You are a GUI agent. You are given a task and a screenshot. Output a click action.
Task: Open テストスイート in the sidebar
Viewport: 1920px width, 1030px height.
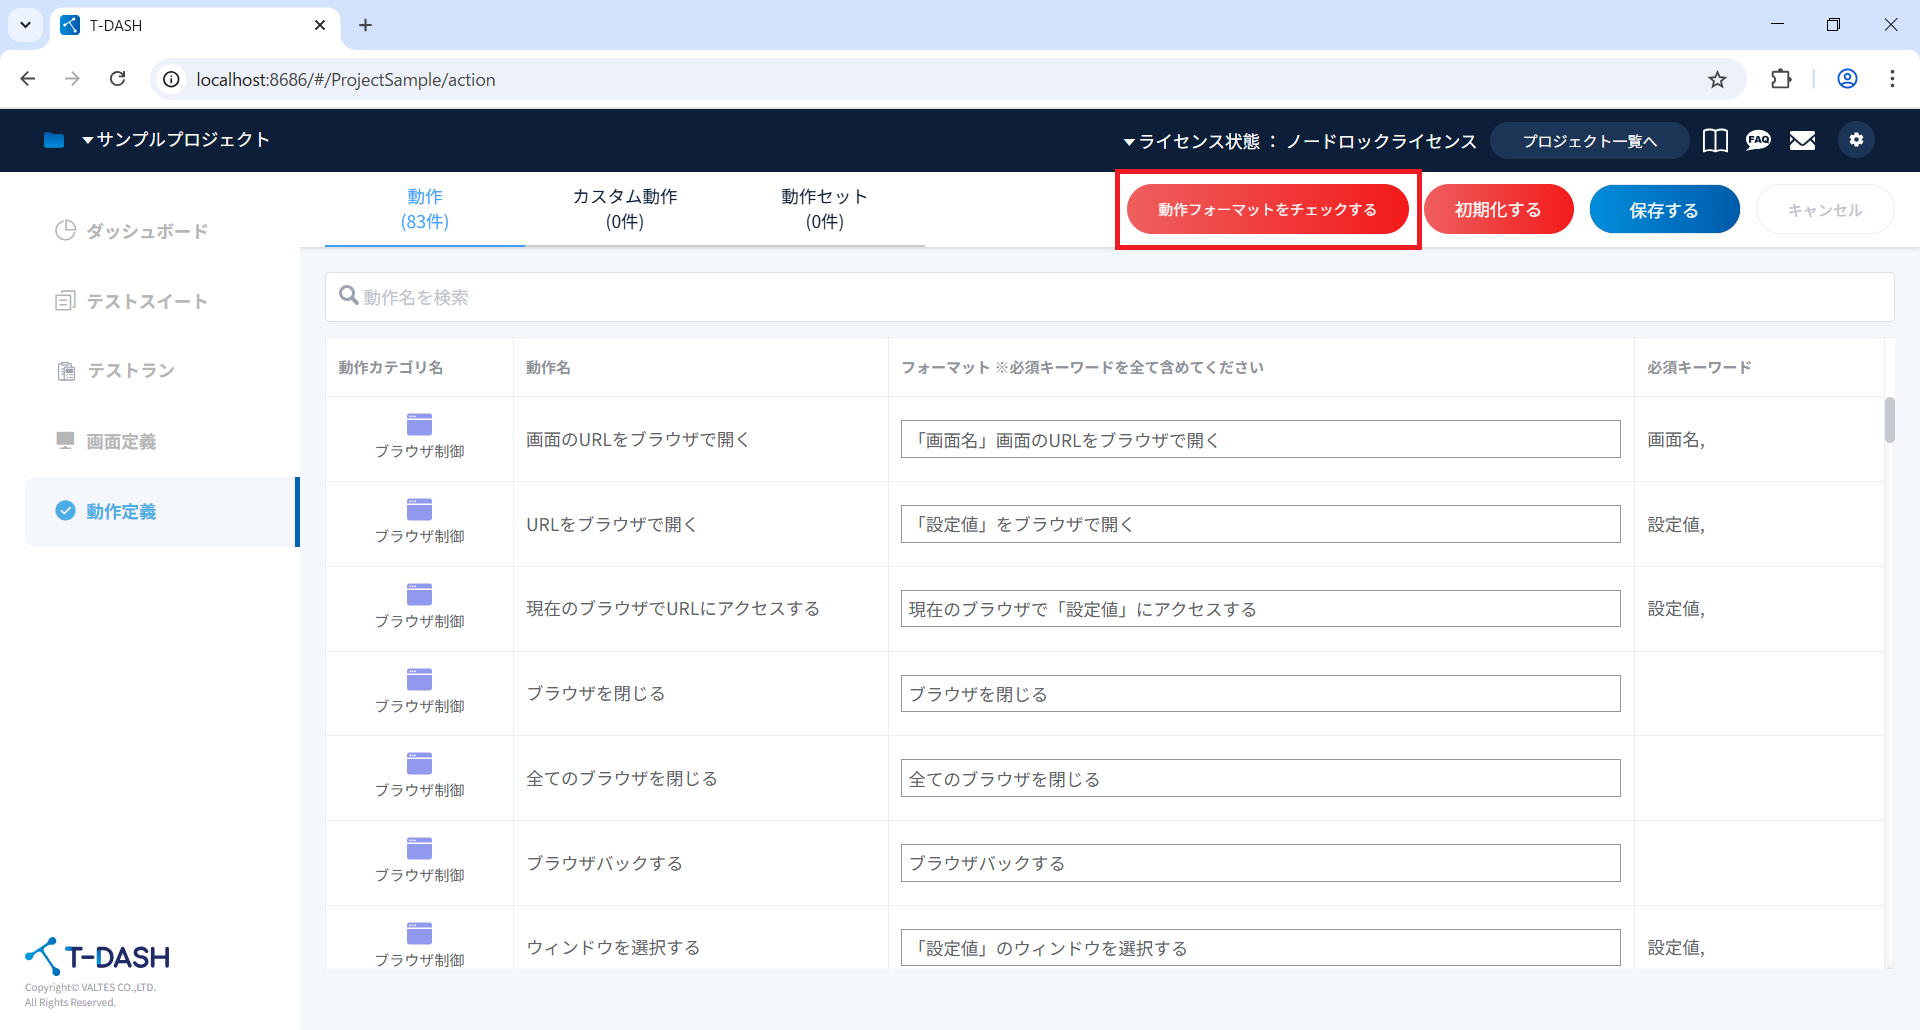click(146, 301)
